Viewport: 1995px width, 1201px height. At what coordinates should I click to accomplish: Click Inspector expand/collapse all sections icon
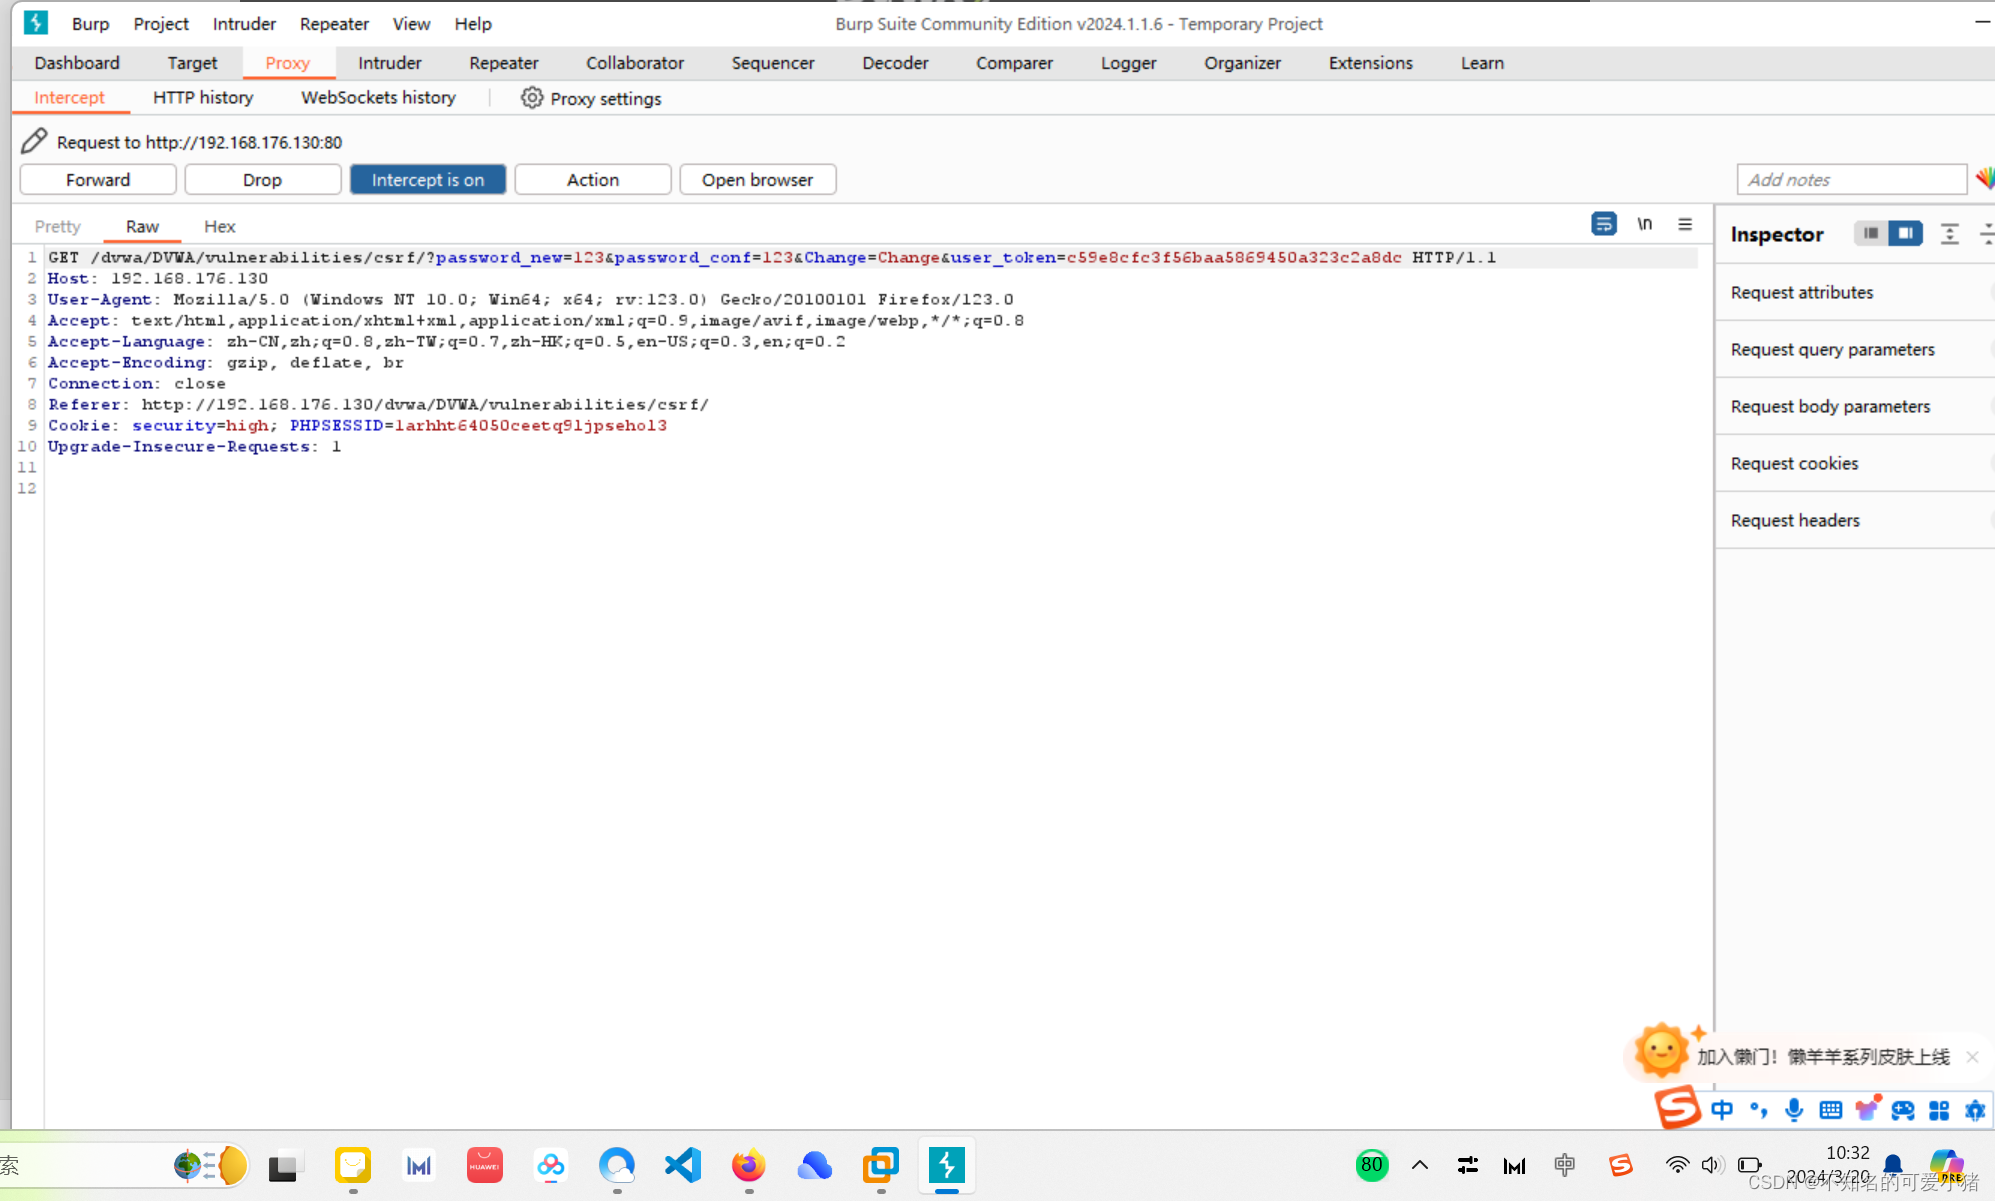pos(1949,234)
